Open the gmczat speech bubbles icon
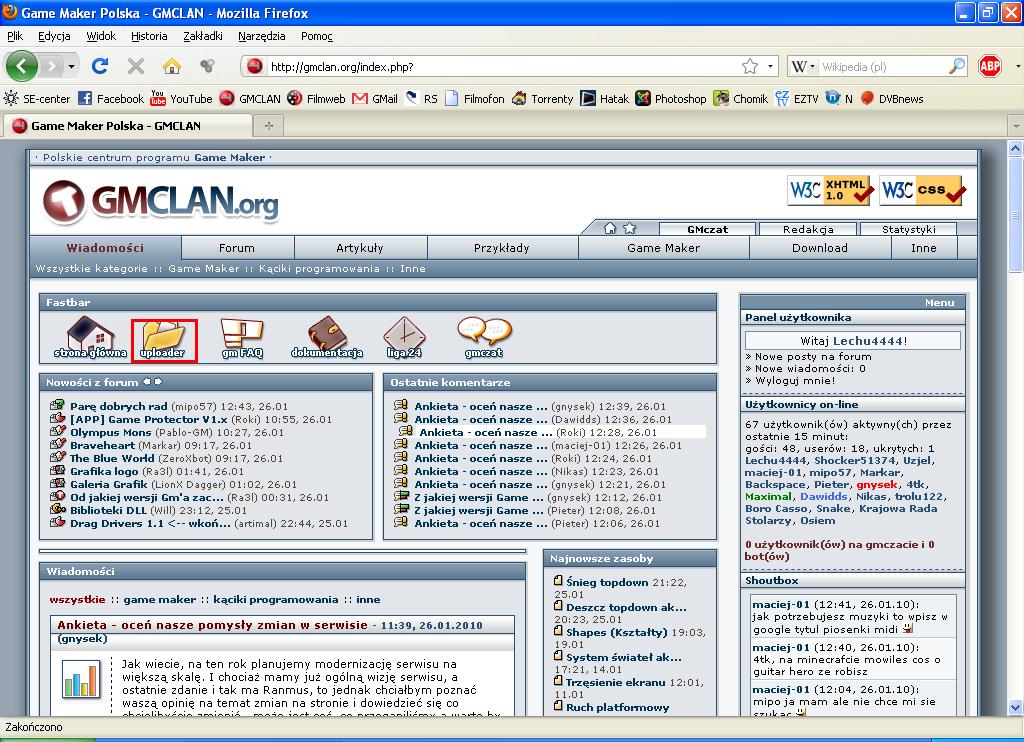This screenshot has height=742, width=1024. (x=484, y=335)
